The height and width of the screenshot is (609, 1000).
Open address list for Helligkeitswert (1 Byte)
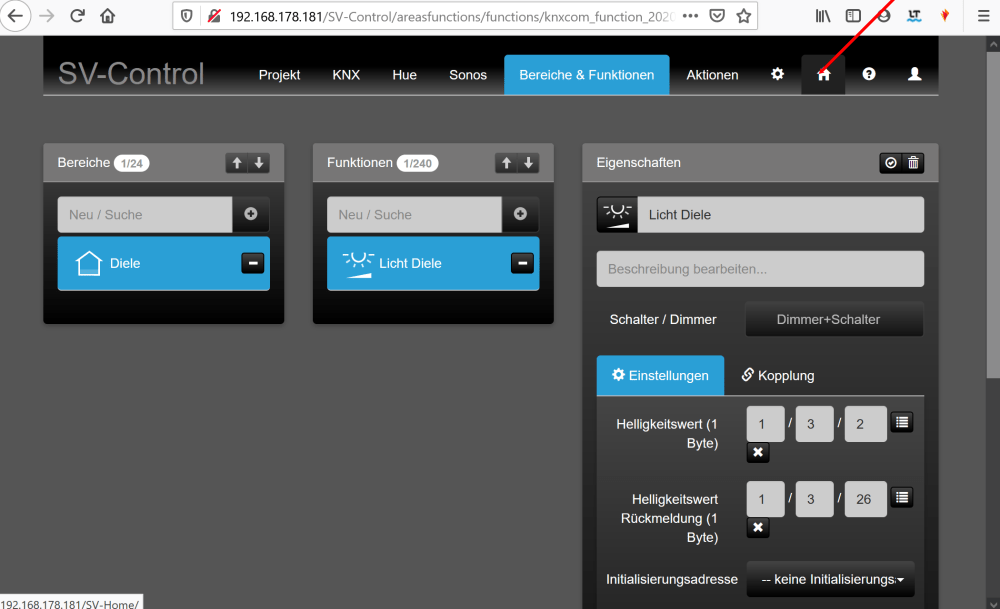[x=902, y=422]
